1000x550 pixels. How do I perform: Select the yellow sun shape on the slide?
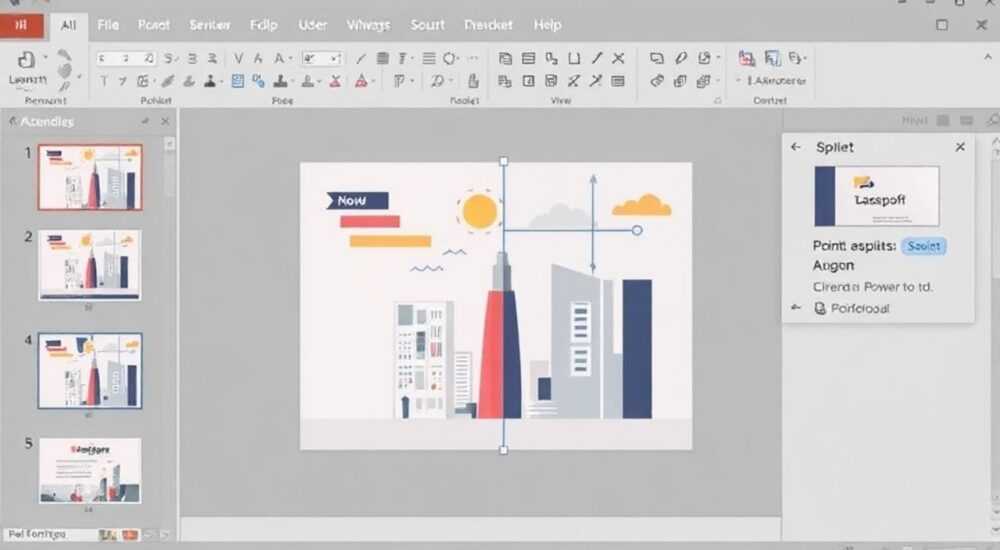click(x=479, y=211)
